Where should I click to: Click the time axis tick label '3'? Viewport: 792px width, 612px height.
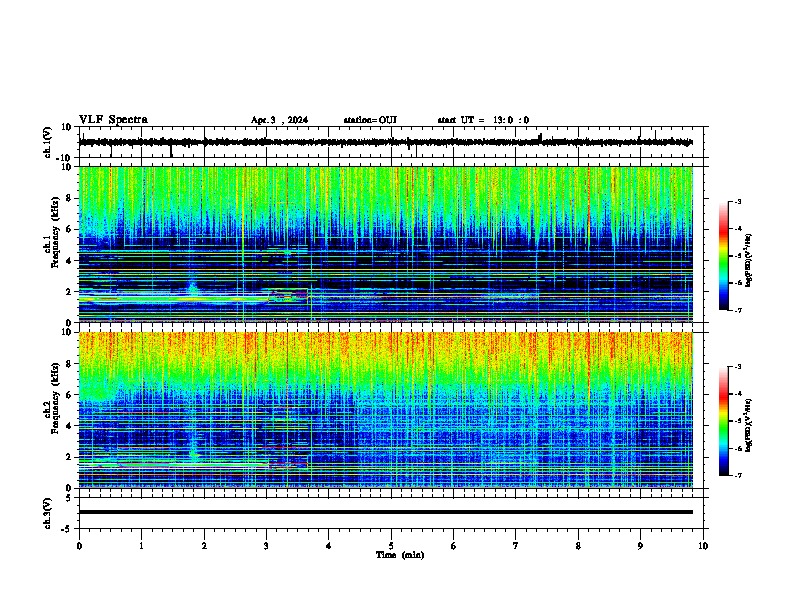click(266, 546)
